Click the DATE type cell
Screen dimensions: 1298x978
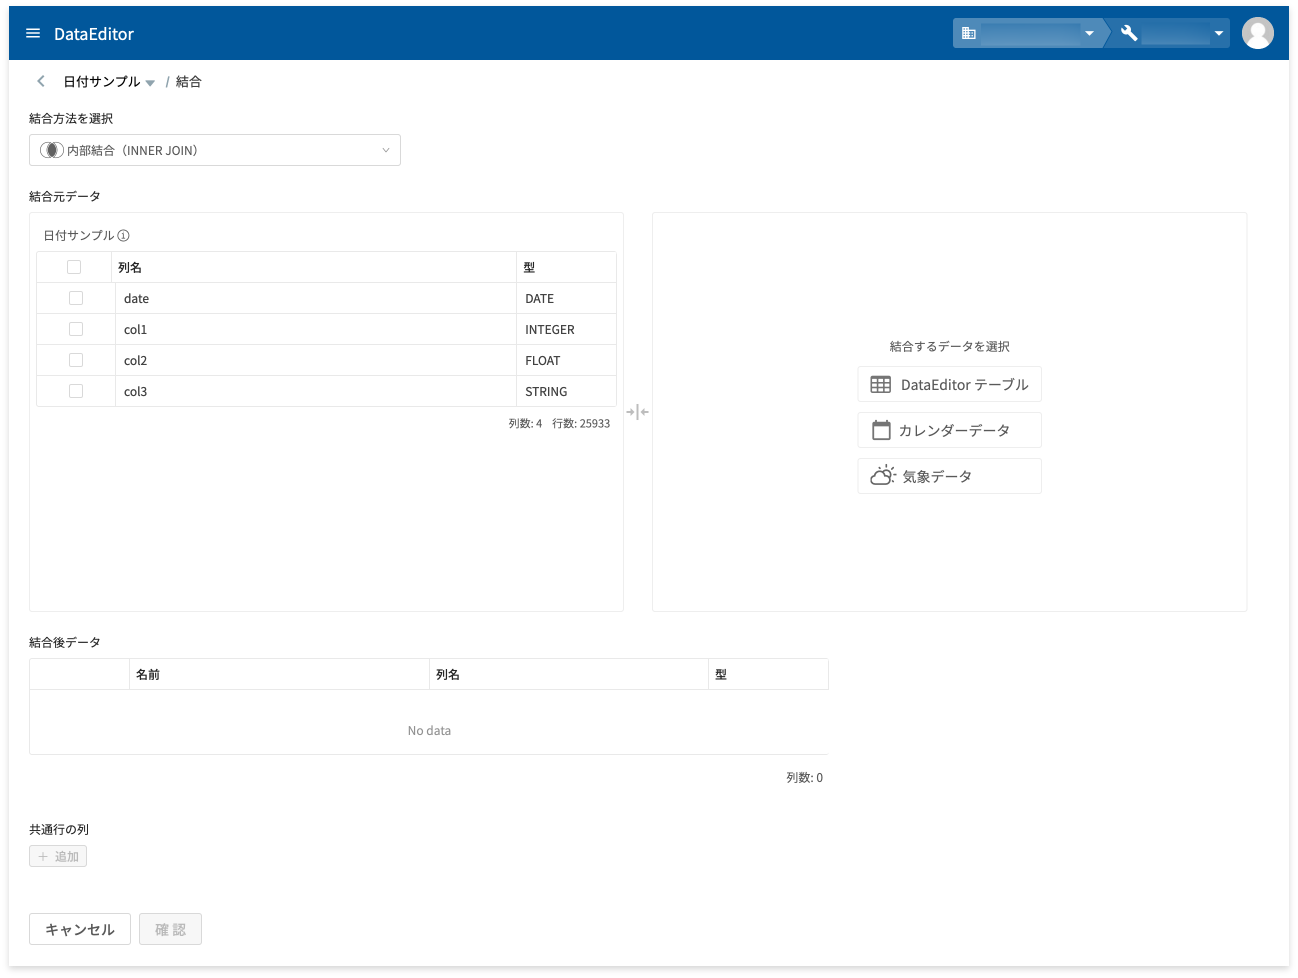[566, 298]
